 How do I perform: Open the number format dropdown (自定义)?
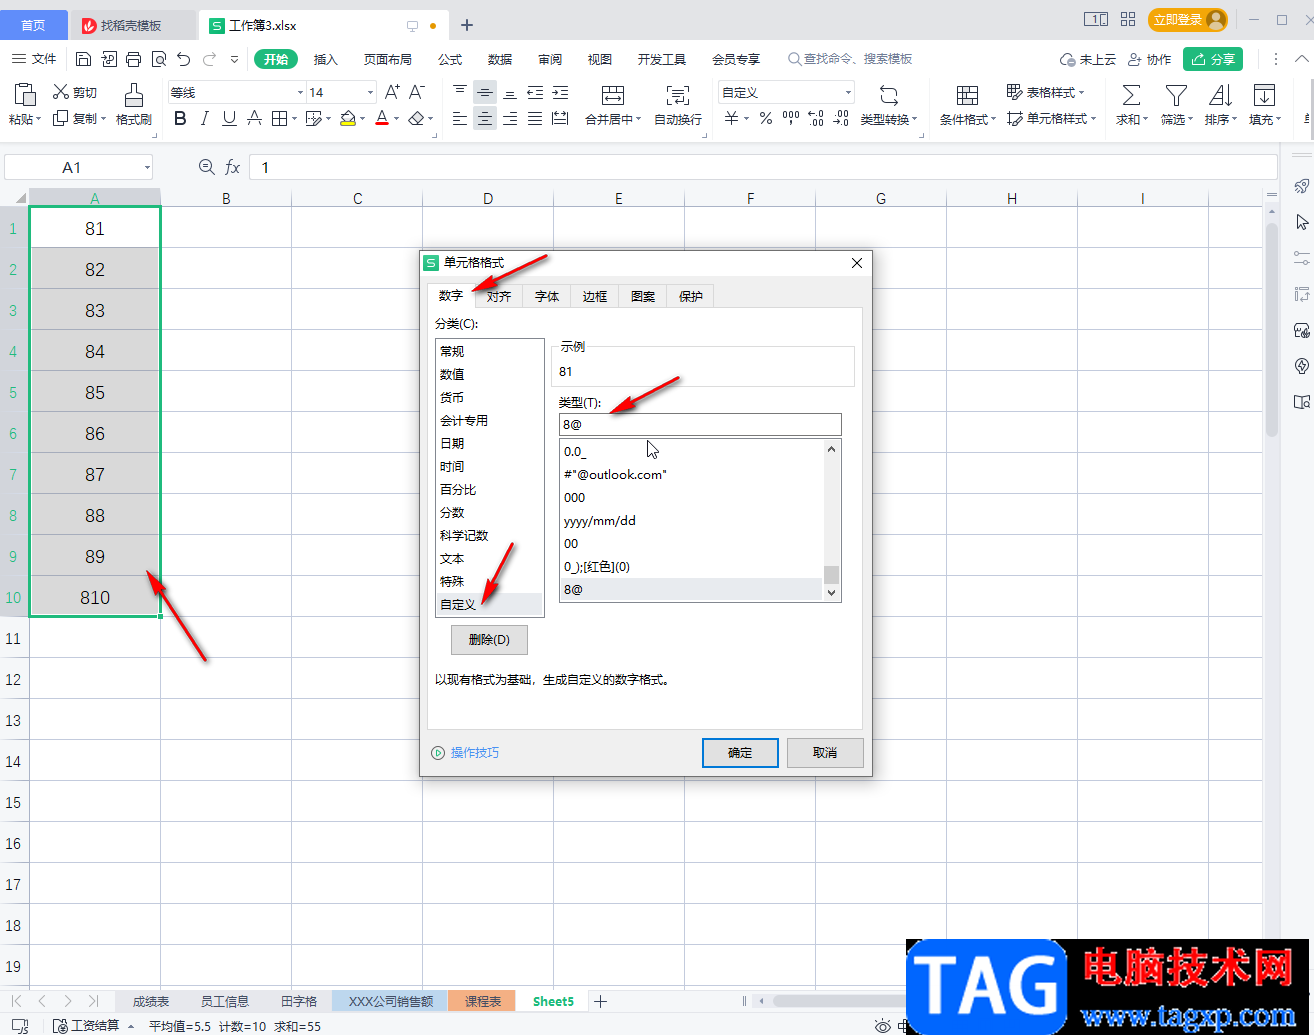coord(848,92)
